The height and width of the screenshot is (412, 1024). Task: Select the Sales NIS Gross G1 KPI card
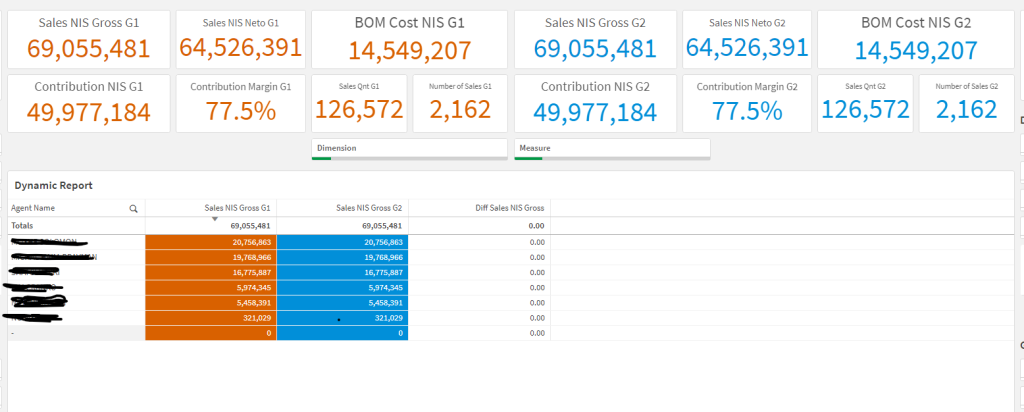[x=89, y=39]
